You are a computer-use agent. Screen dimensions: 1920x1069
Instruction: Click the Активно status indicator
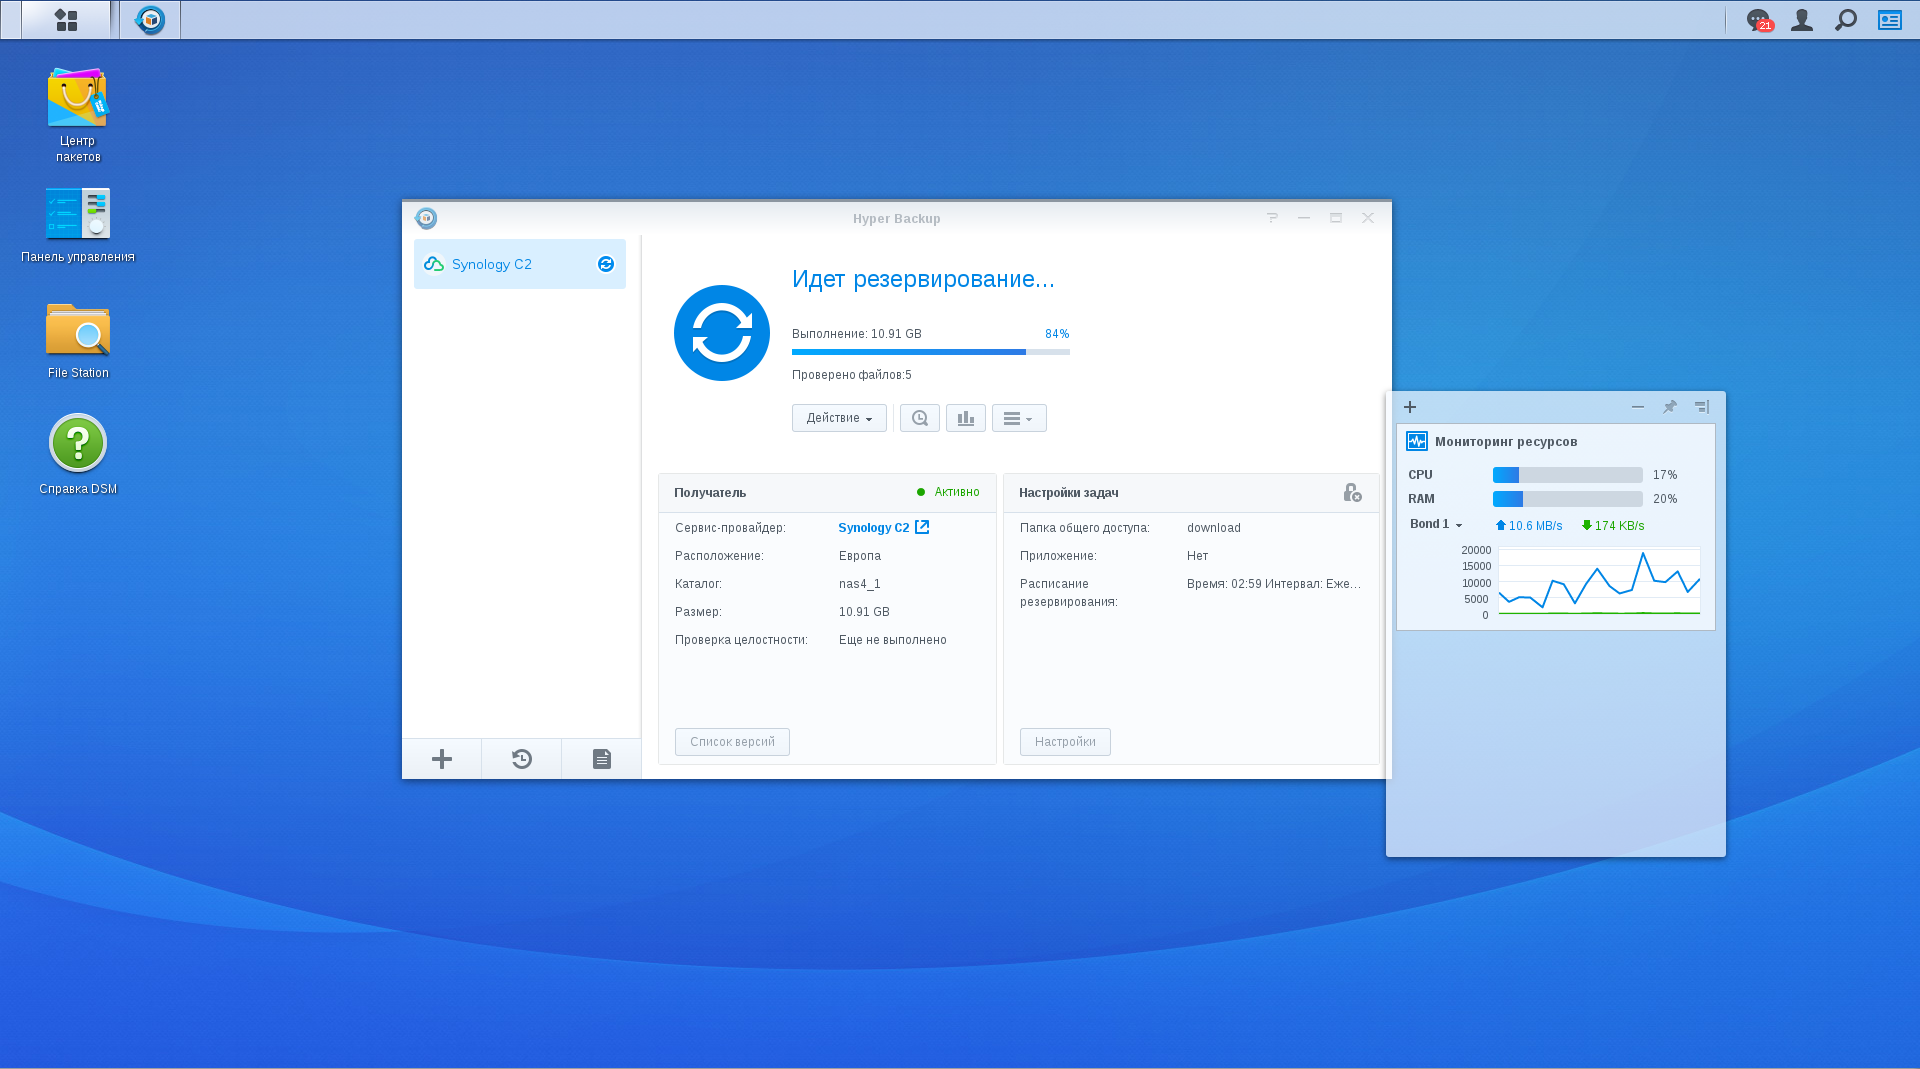click(x=948, y=492)
